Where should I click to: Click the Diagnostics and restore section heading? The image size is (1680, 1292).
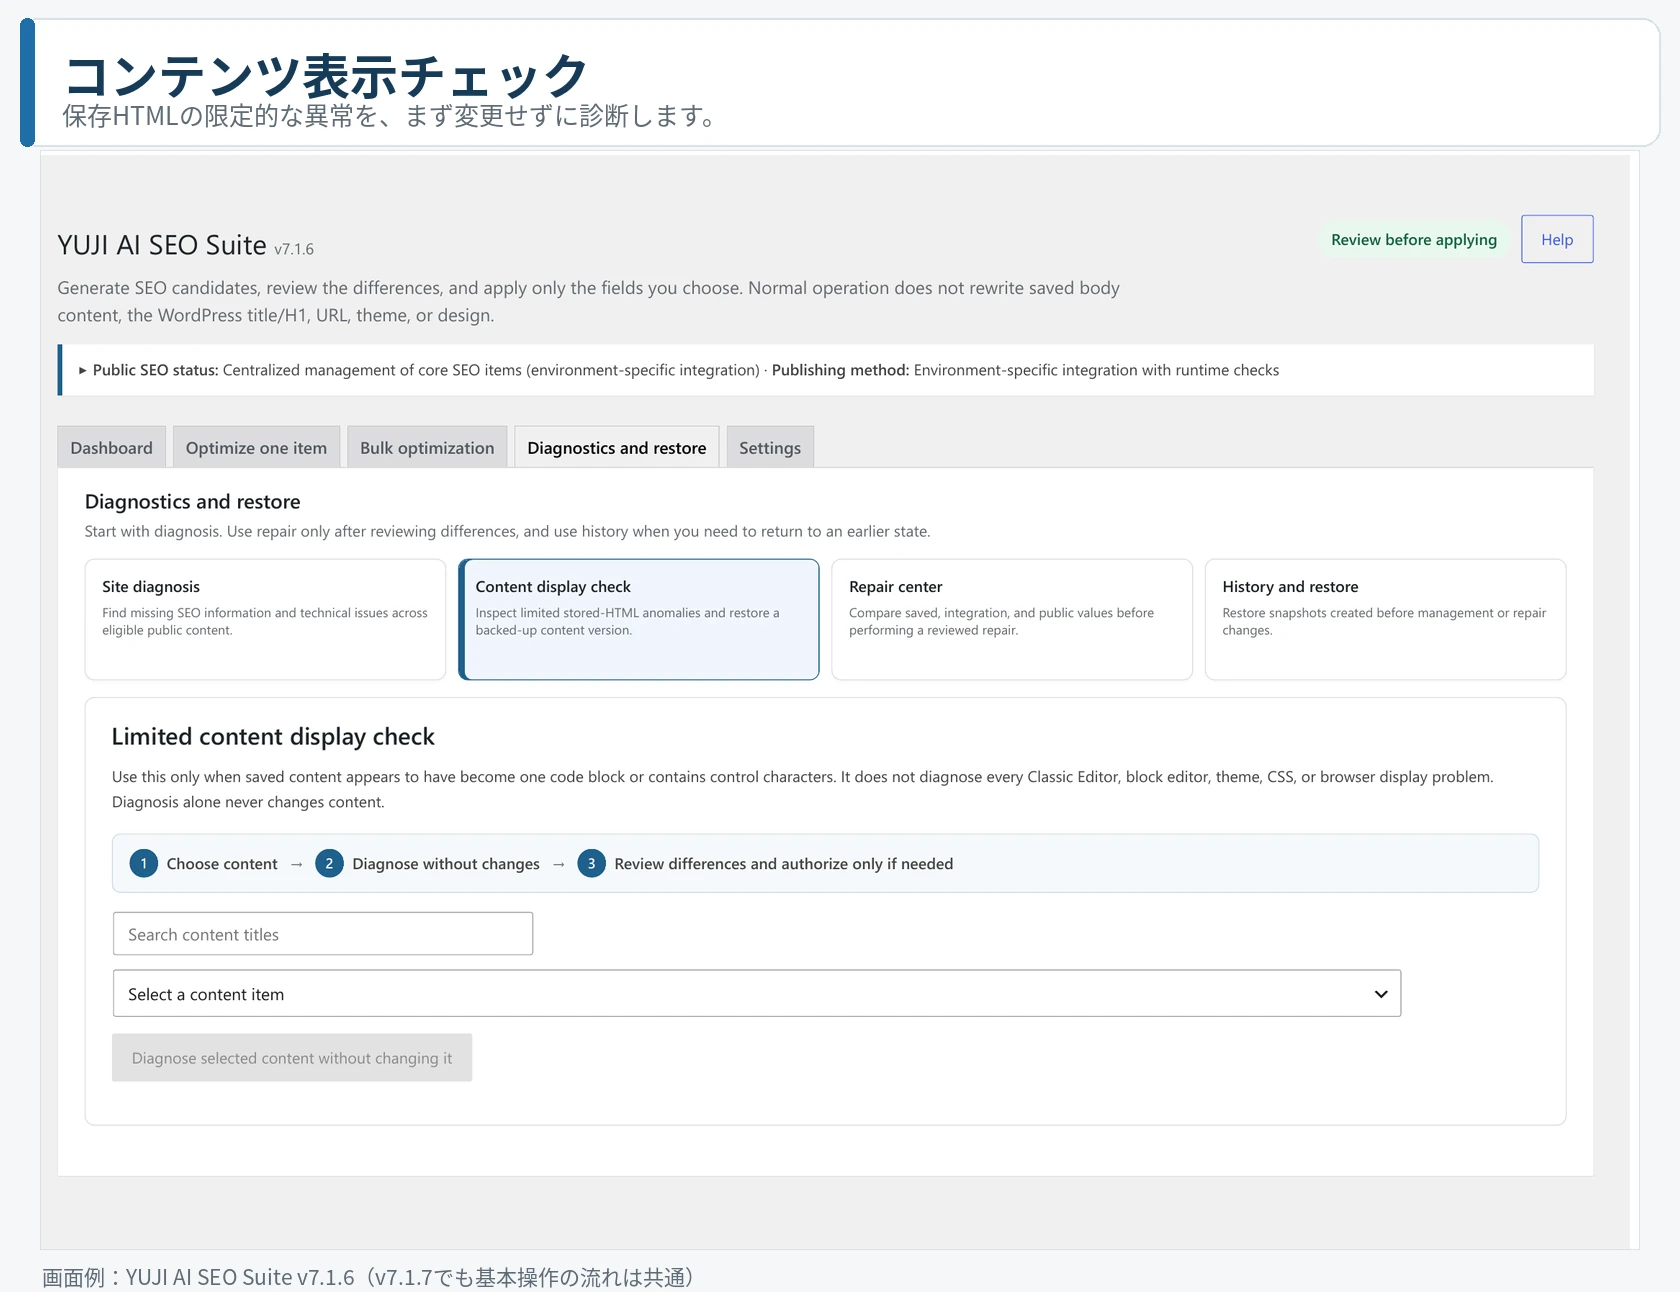(192, 502)
